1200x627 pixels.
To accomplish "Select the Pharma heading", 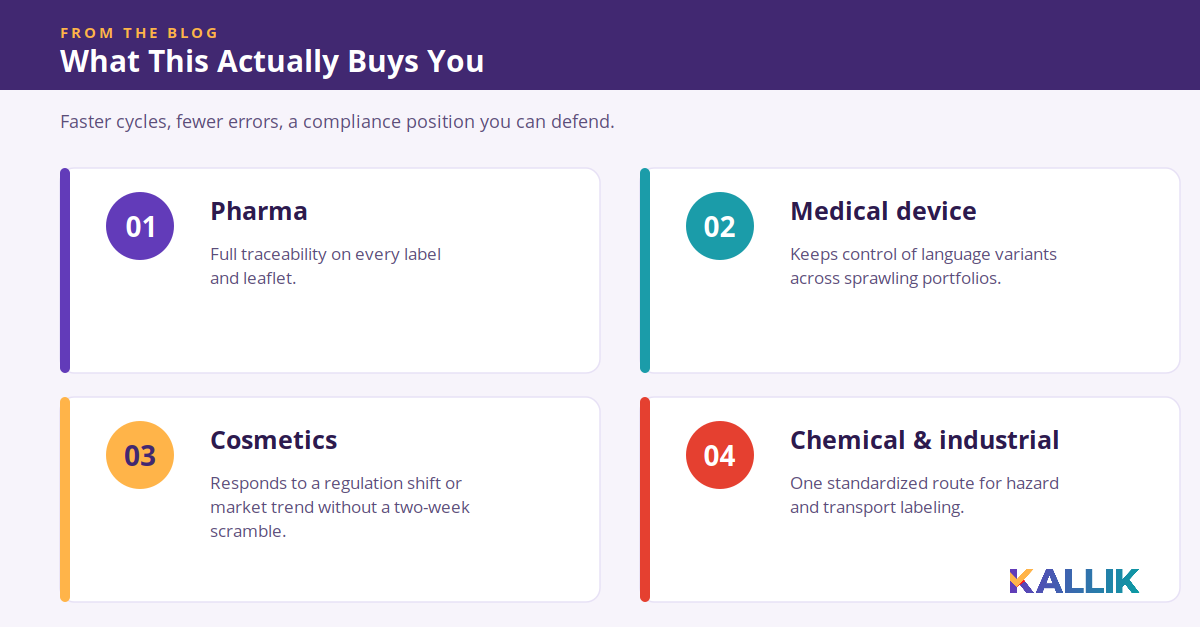I will tap(259, 211).
